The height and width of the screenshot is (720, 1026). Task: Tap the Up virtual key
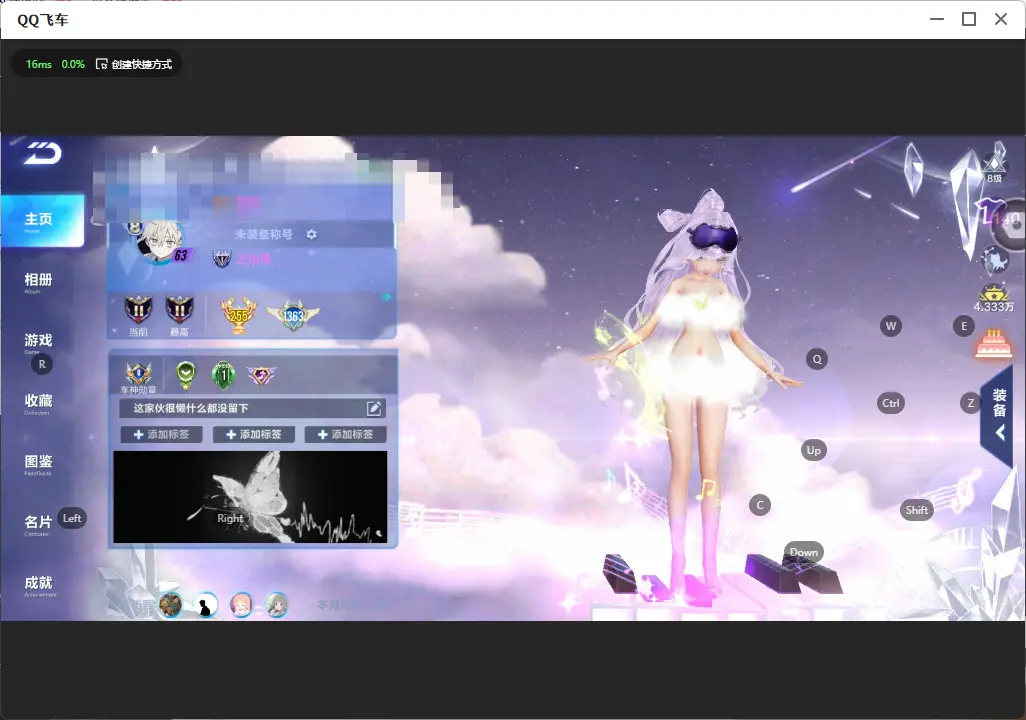click(x=813, y=450)
